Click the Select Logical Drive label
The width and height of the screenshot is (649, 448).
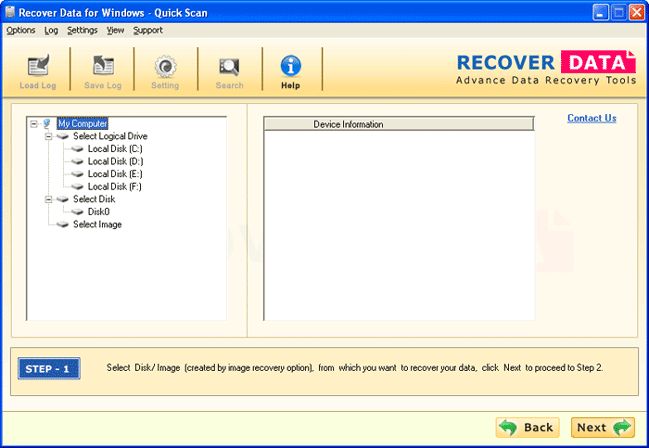click(x=110, y=136)
